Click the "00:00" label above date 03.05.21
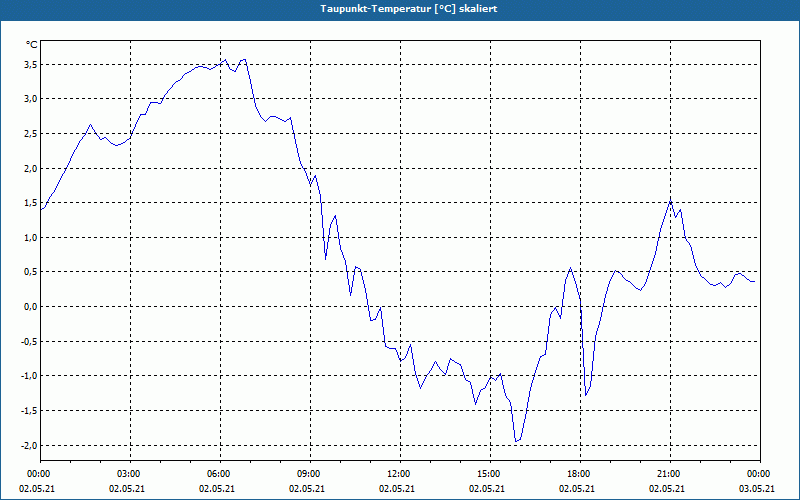The image size is (800, 500). (x=760, y=474)
